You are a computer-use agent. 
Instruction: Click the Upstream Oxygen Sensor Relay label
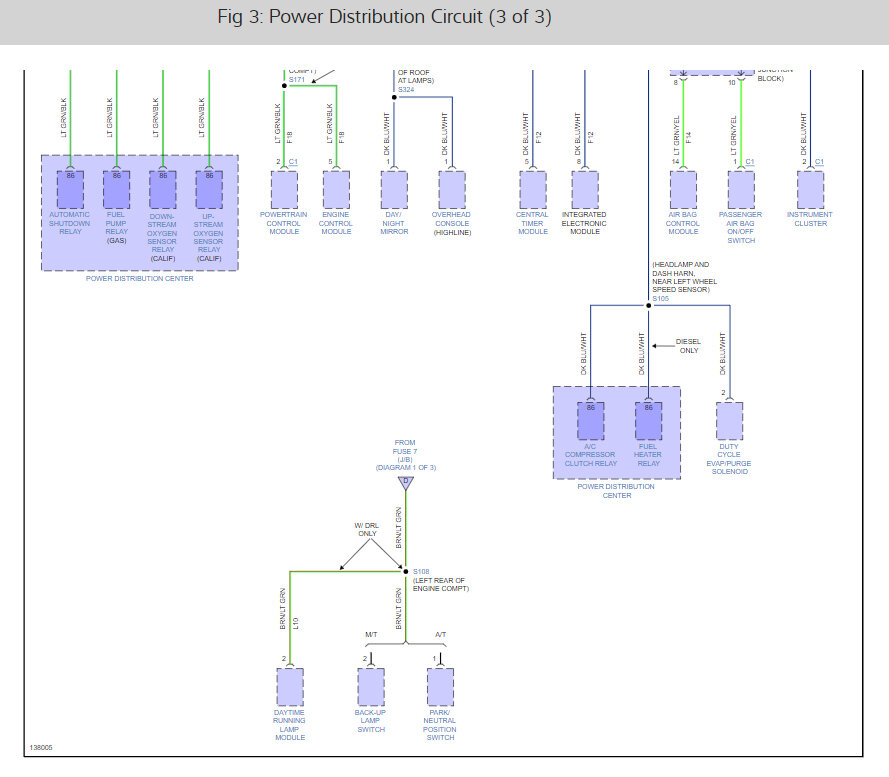209,237
